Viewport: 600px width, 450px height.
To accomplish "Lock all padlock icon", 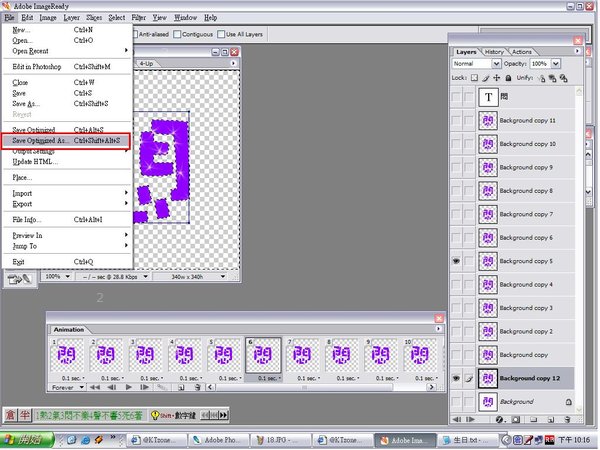I will (509, 78).
